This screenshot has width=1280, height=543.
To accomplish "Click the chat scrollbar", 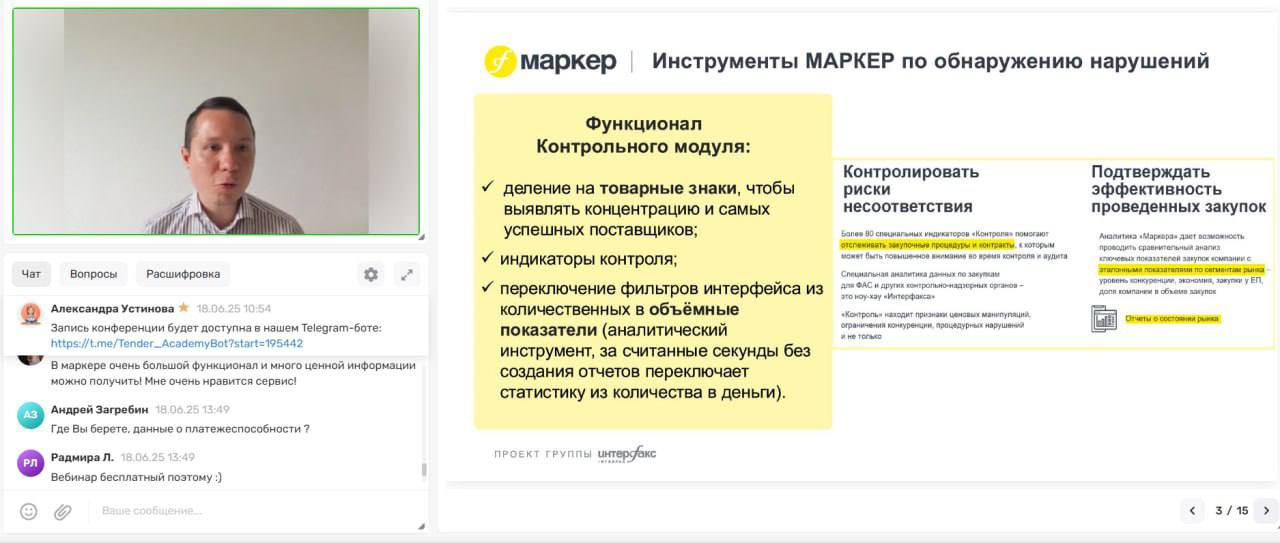I will tap(424, 469).
